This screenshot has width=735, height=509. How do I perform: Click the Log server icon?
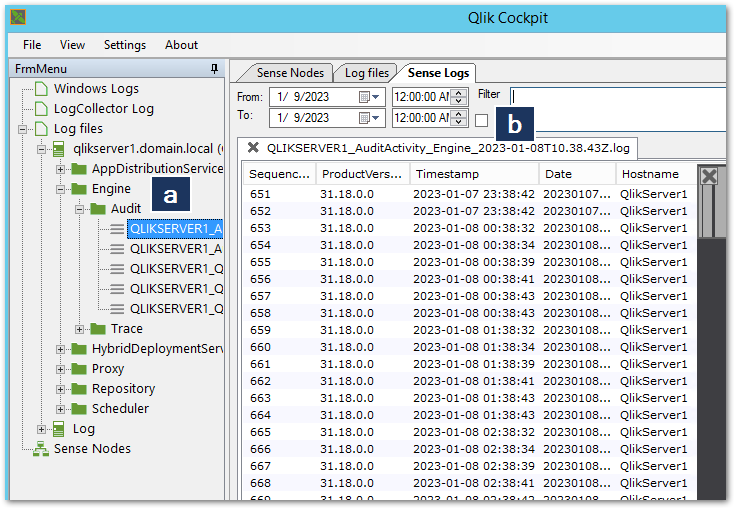pyautogui.click(x=59, y=429)
